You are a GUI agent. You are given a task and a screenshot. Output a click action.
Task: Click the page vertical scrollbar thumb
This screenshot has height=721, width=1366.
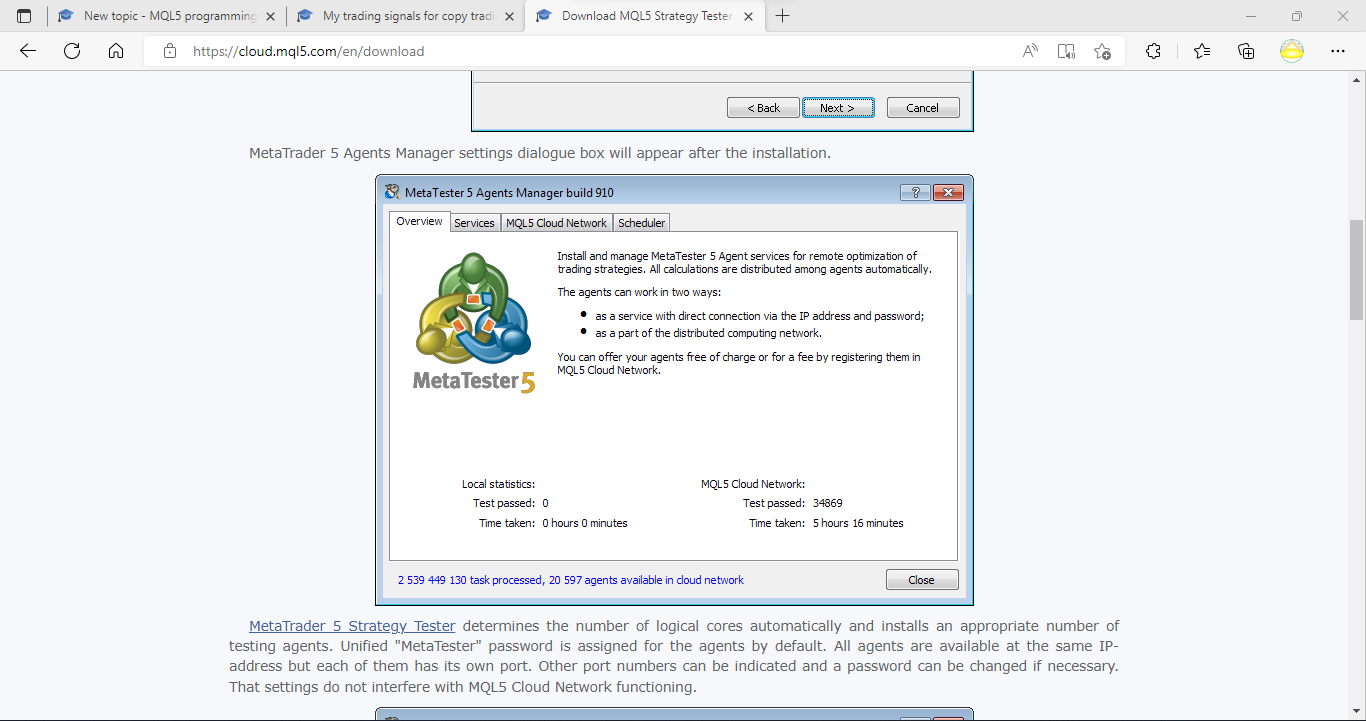[x=1357, y=270]
